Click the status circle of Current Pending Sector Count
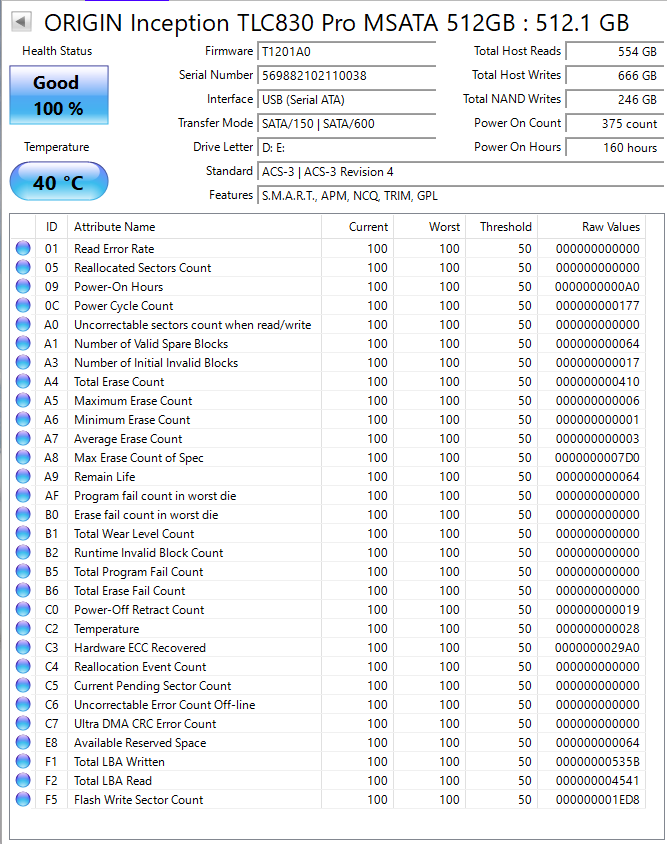The height and width of the screenshot is (844, 667). (x=23, y=685)
